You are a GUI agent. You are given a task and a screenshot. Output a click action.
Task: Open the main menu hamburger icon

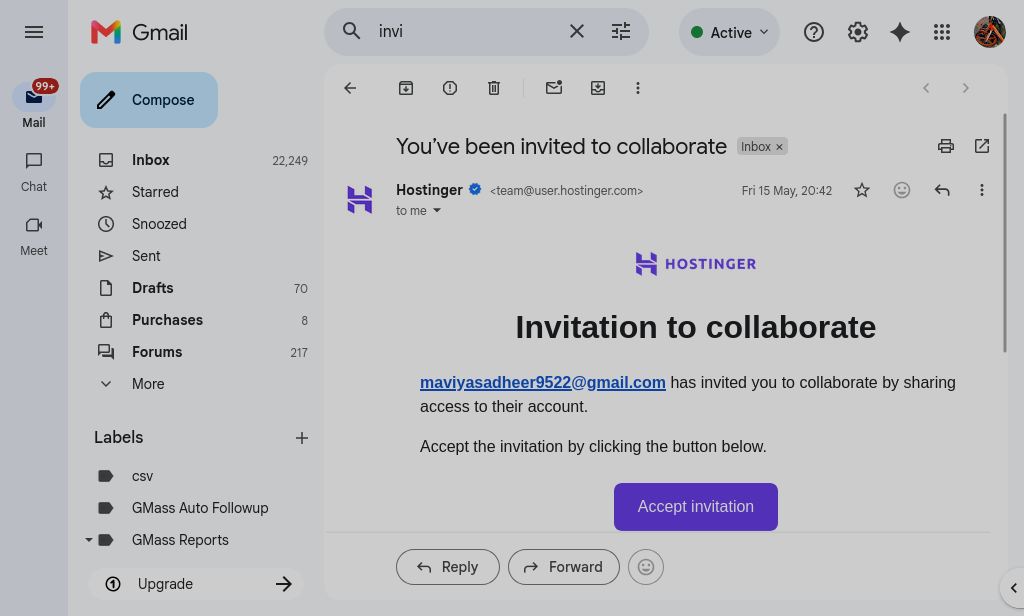[34, 32]
